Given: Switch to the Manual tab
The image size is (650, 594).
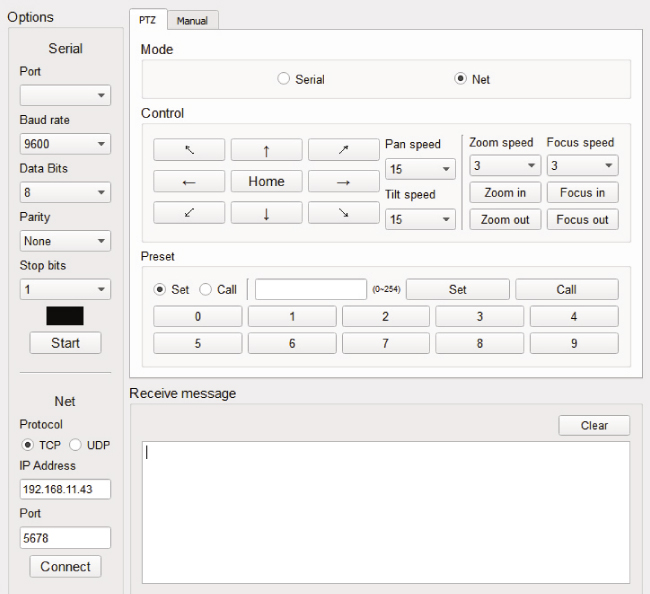Looking at the screenshot, I should pos(192,20).
